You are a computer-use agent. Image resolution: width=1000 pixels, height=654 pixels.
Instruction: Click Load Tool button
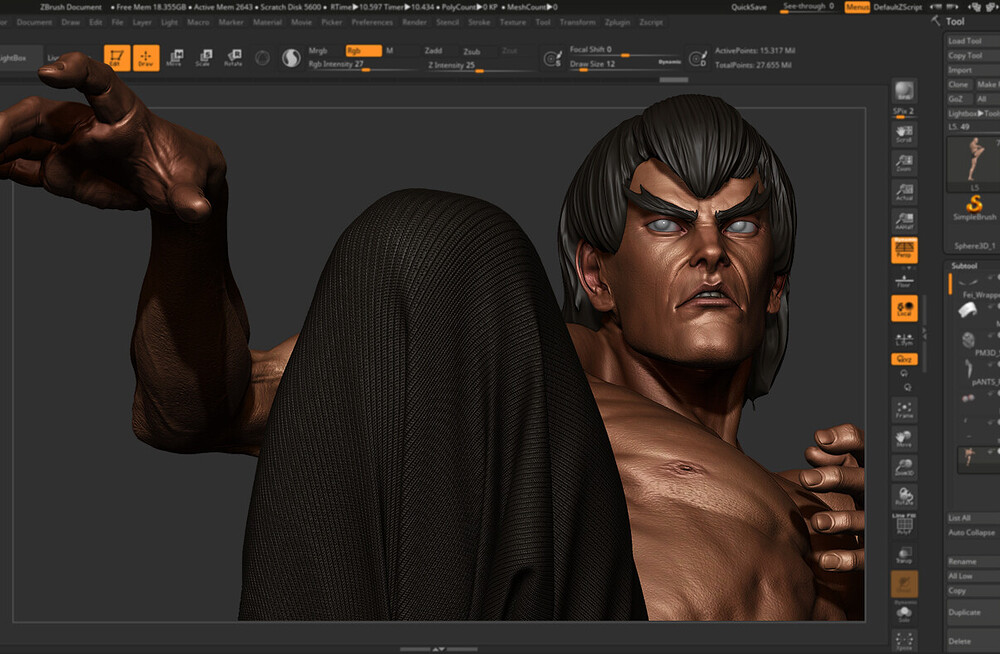pos(972,41)
